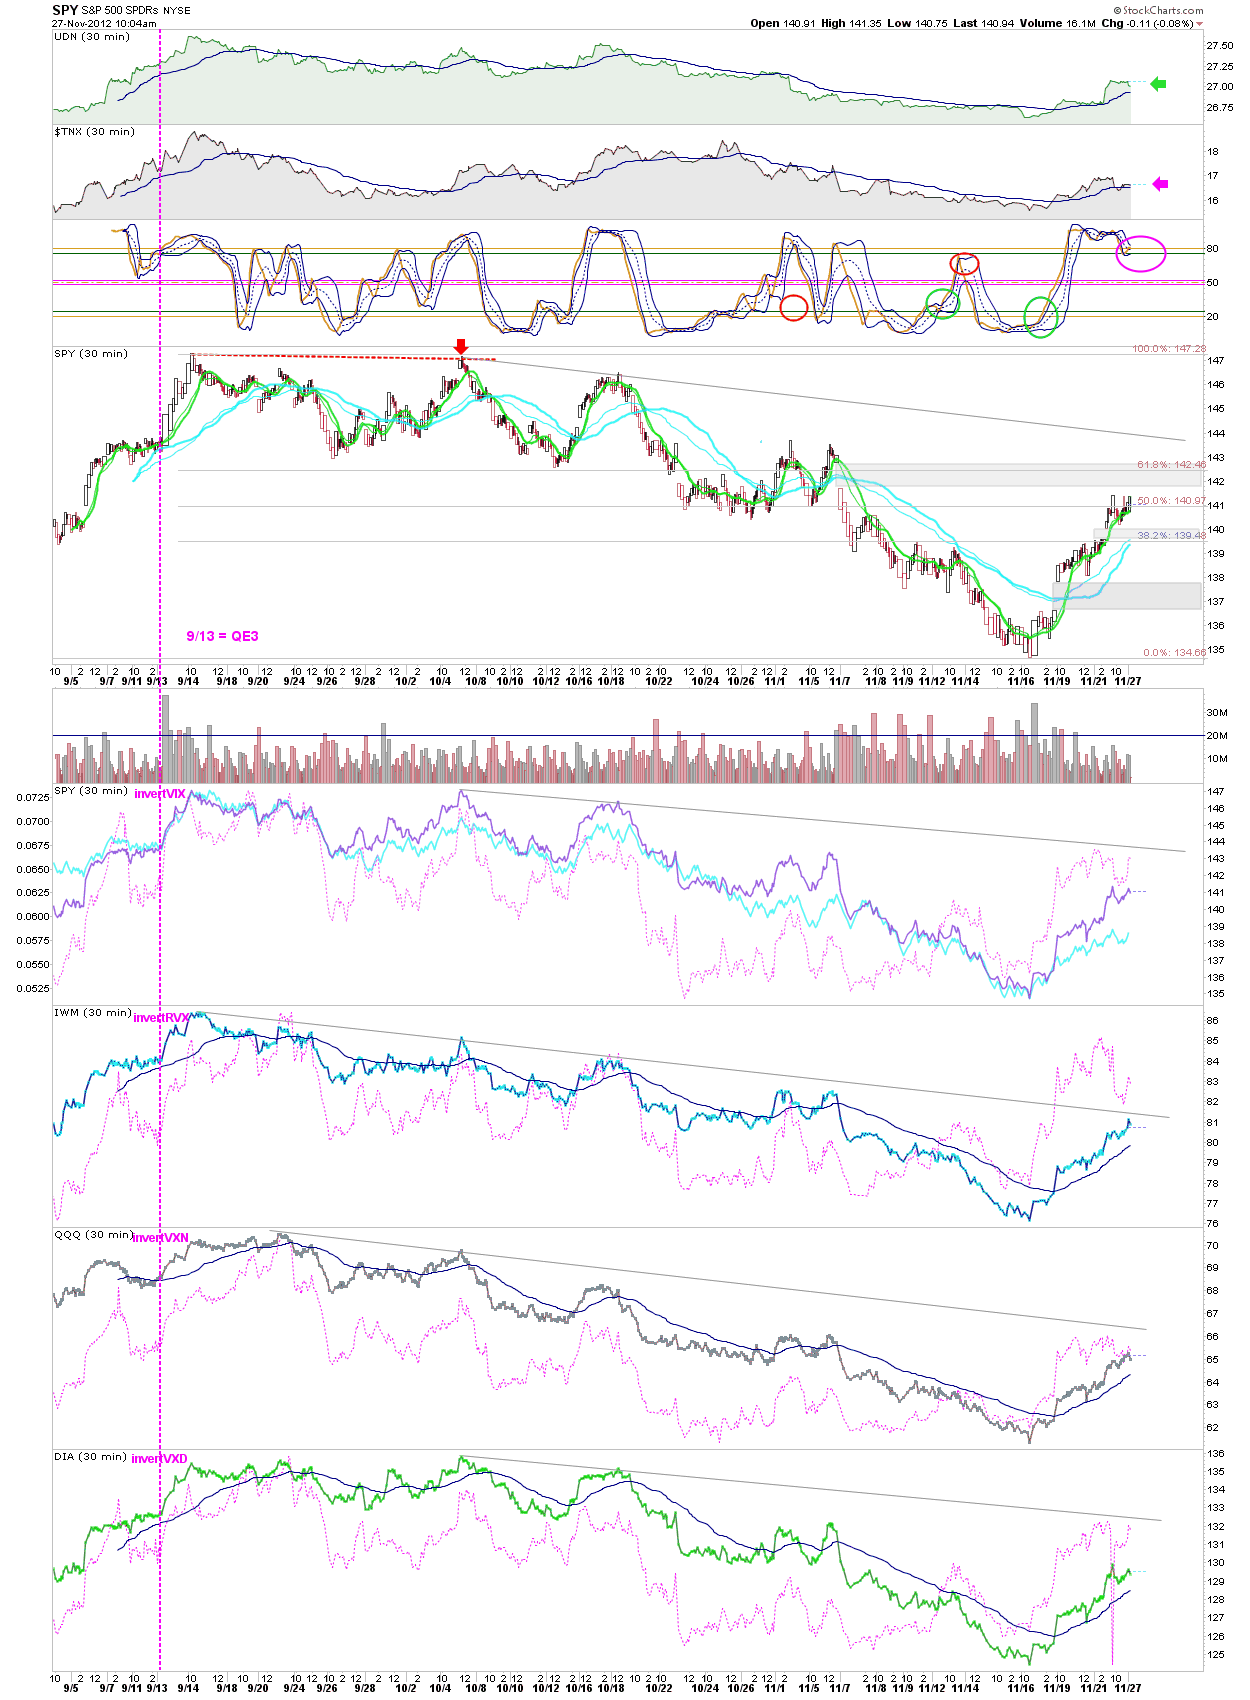Click the 18 tick on the $TNX axis
Viewport: 1250px width, 1700px height.
[x=1212, y=153]
